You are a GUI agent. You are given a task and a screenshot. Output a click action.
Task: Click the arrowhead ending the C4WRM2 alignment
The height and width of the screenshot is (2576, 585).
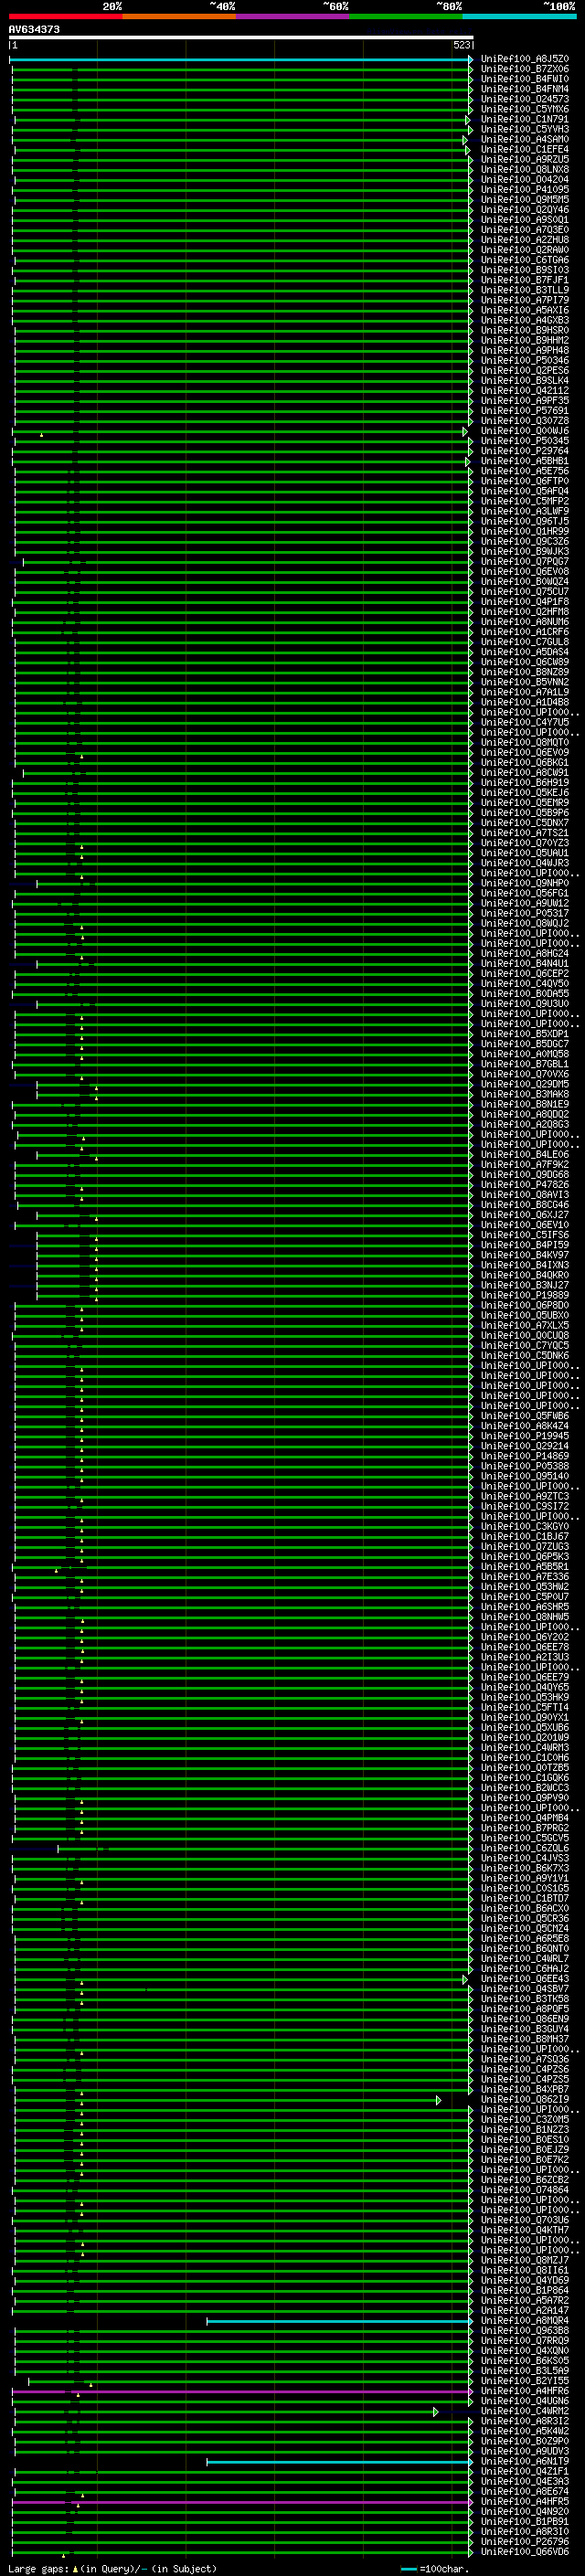click(x=435, y=2412)
